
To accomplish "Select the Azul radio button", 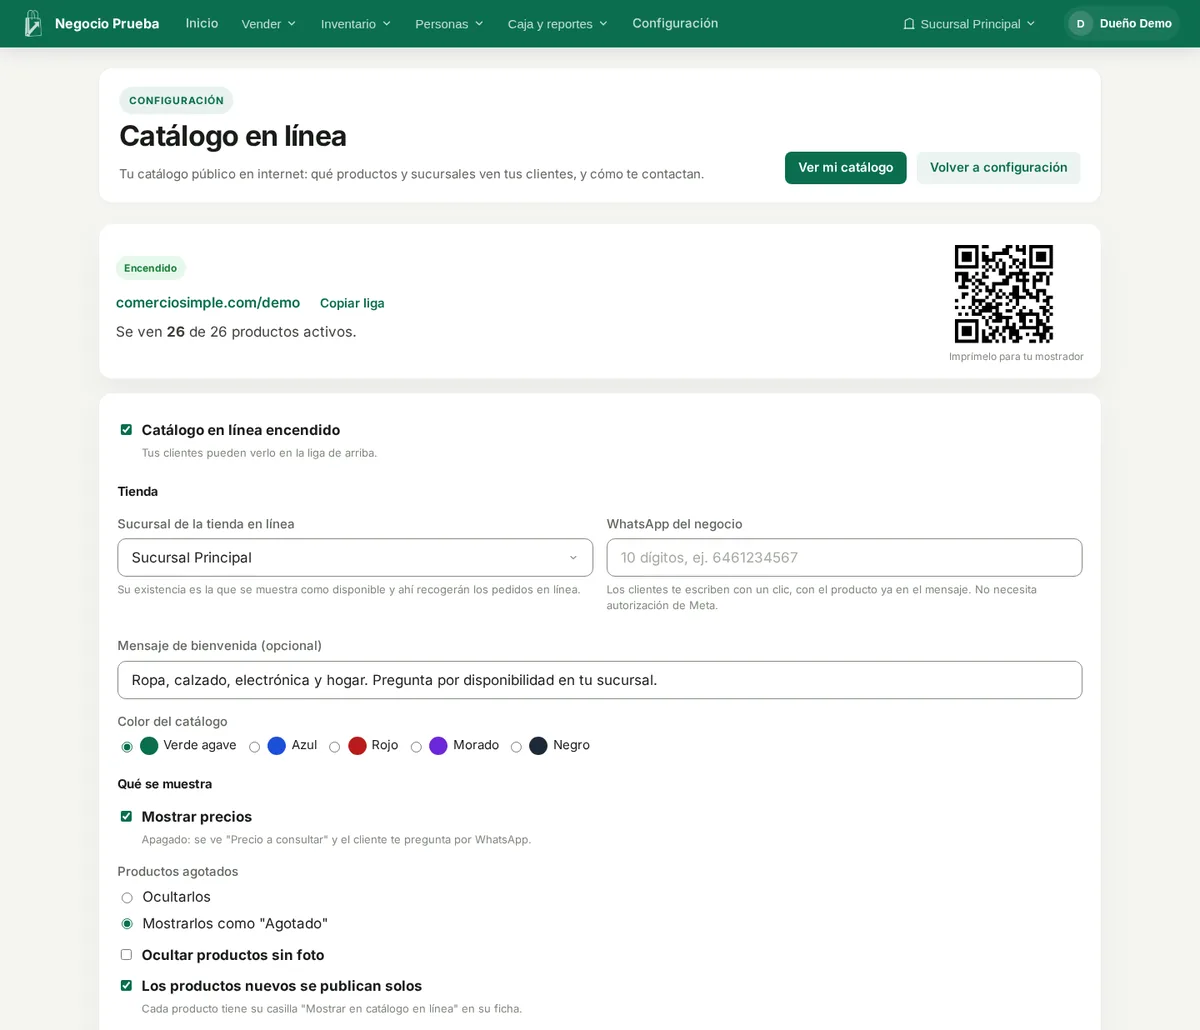I will click(255, 747).
